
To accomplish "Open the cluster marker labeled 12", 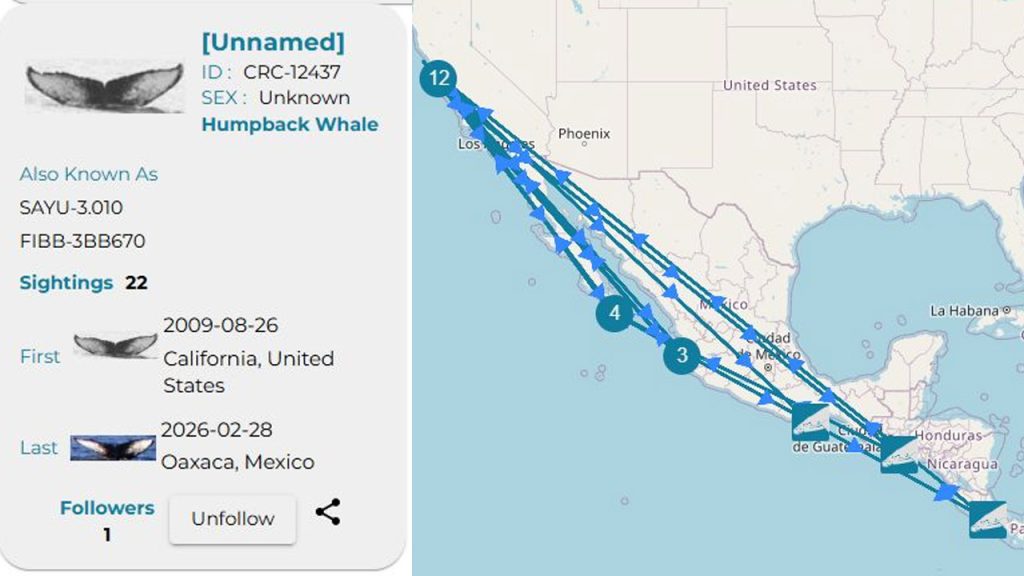I will [x=438, y=78].
